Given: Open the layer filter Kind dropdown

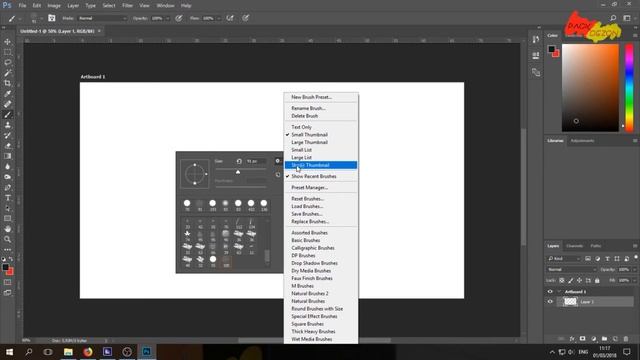Looking at the screenshot, I should tap(564, 259).
